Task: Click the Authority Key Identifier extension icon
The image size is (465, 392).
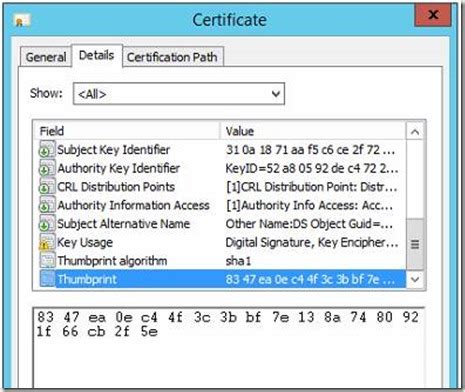Action: pos(47,168)
